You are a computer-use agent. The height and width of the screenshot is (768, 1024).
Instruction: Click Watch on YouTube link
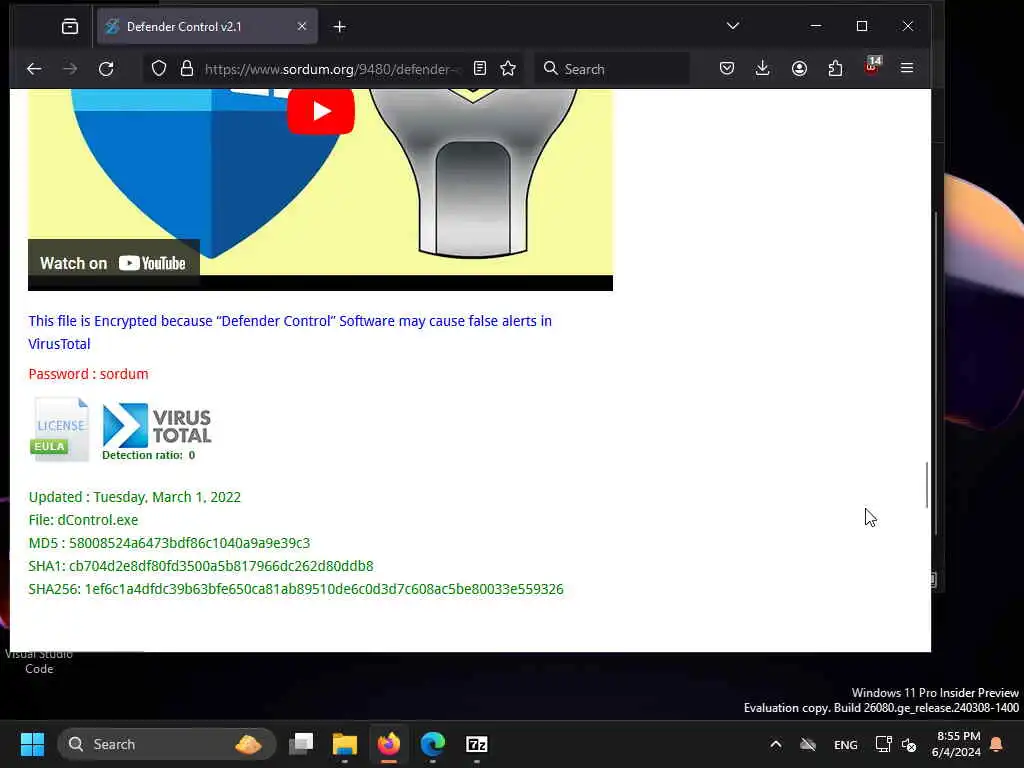pyautogui.click(x=114, y=263)
